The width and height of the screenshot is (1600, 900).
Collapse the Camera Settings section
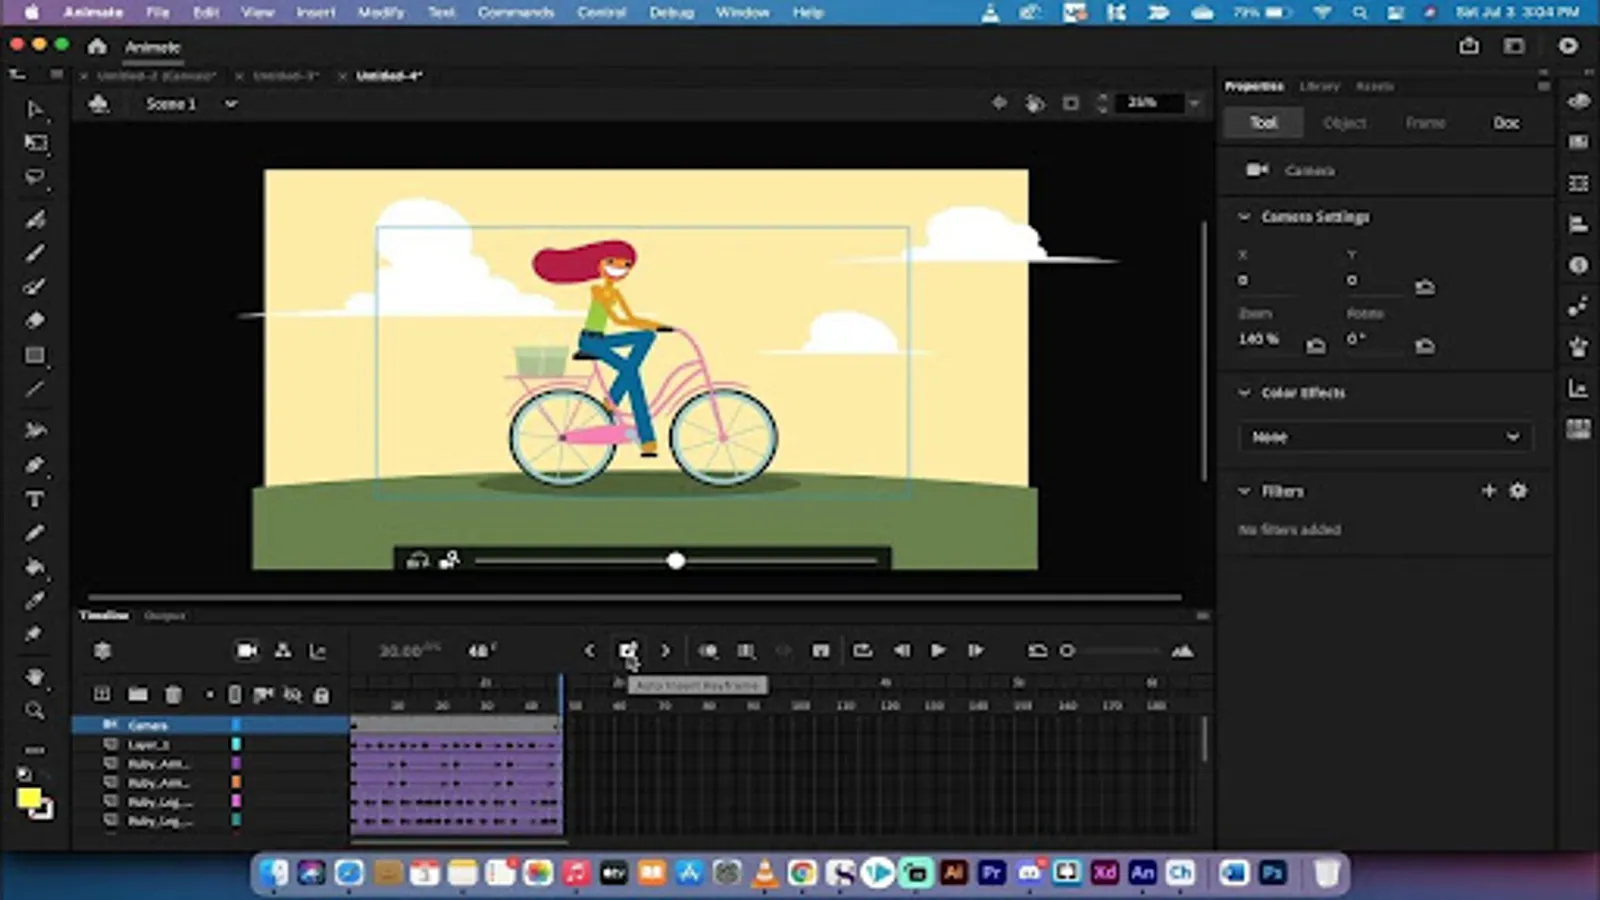coord(1244,217)
